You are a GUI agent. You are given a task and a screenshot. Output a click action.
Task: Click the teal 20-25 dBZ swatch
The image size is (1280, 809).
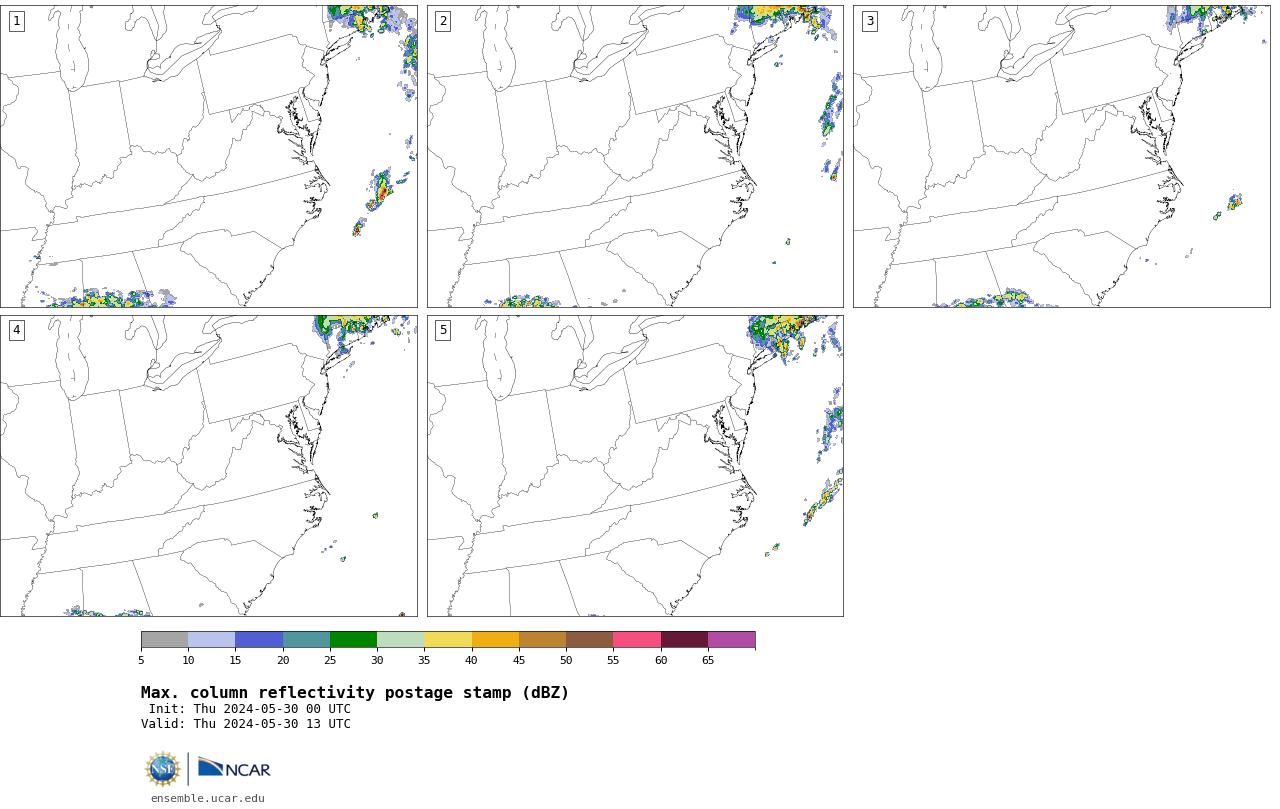tap(306, 640)
